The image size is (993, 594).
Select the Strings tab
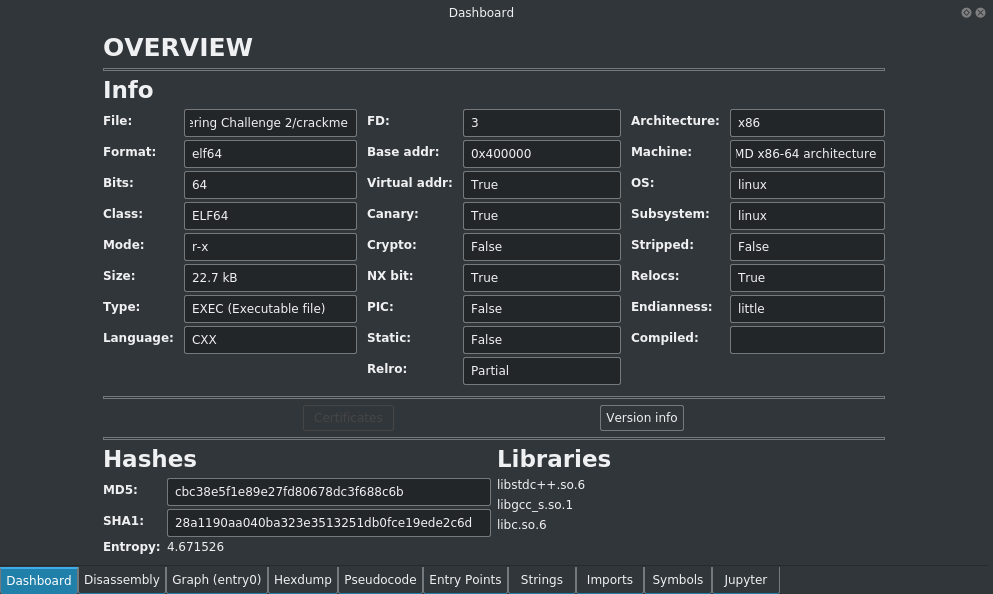coord(541,580)
